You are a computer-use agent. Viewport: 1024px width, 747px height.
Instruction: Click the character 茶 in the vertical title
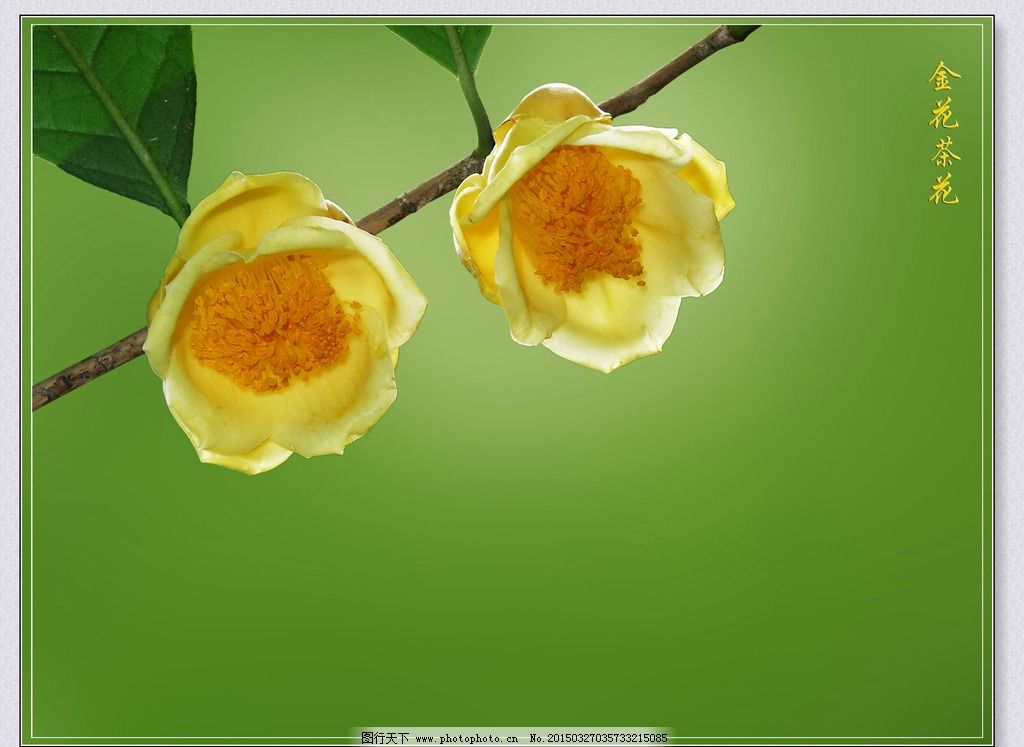[944, 152]
